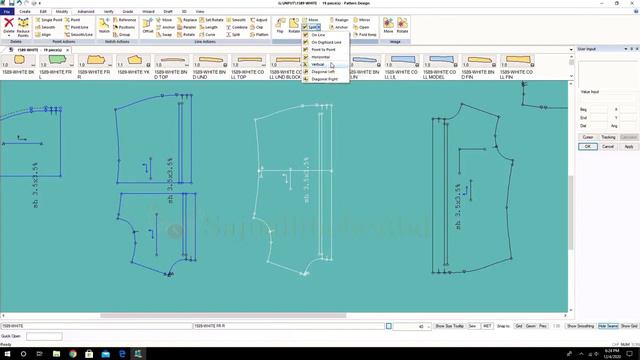Viewport: 640px width, 360px height.
Task: Select the 1589-WHITE COLL MODEL piece thumbnail
Action: [440, 66]
